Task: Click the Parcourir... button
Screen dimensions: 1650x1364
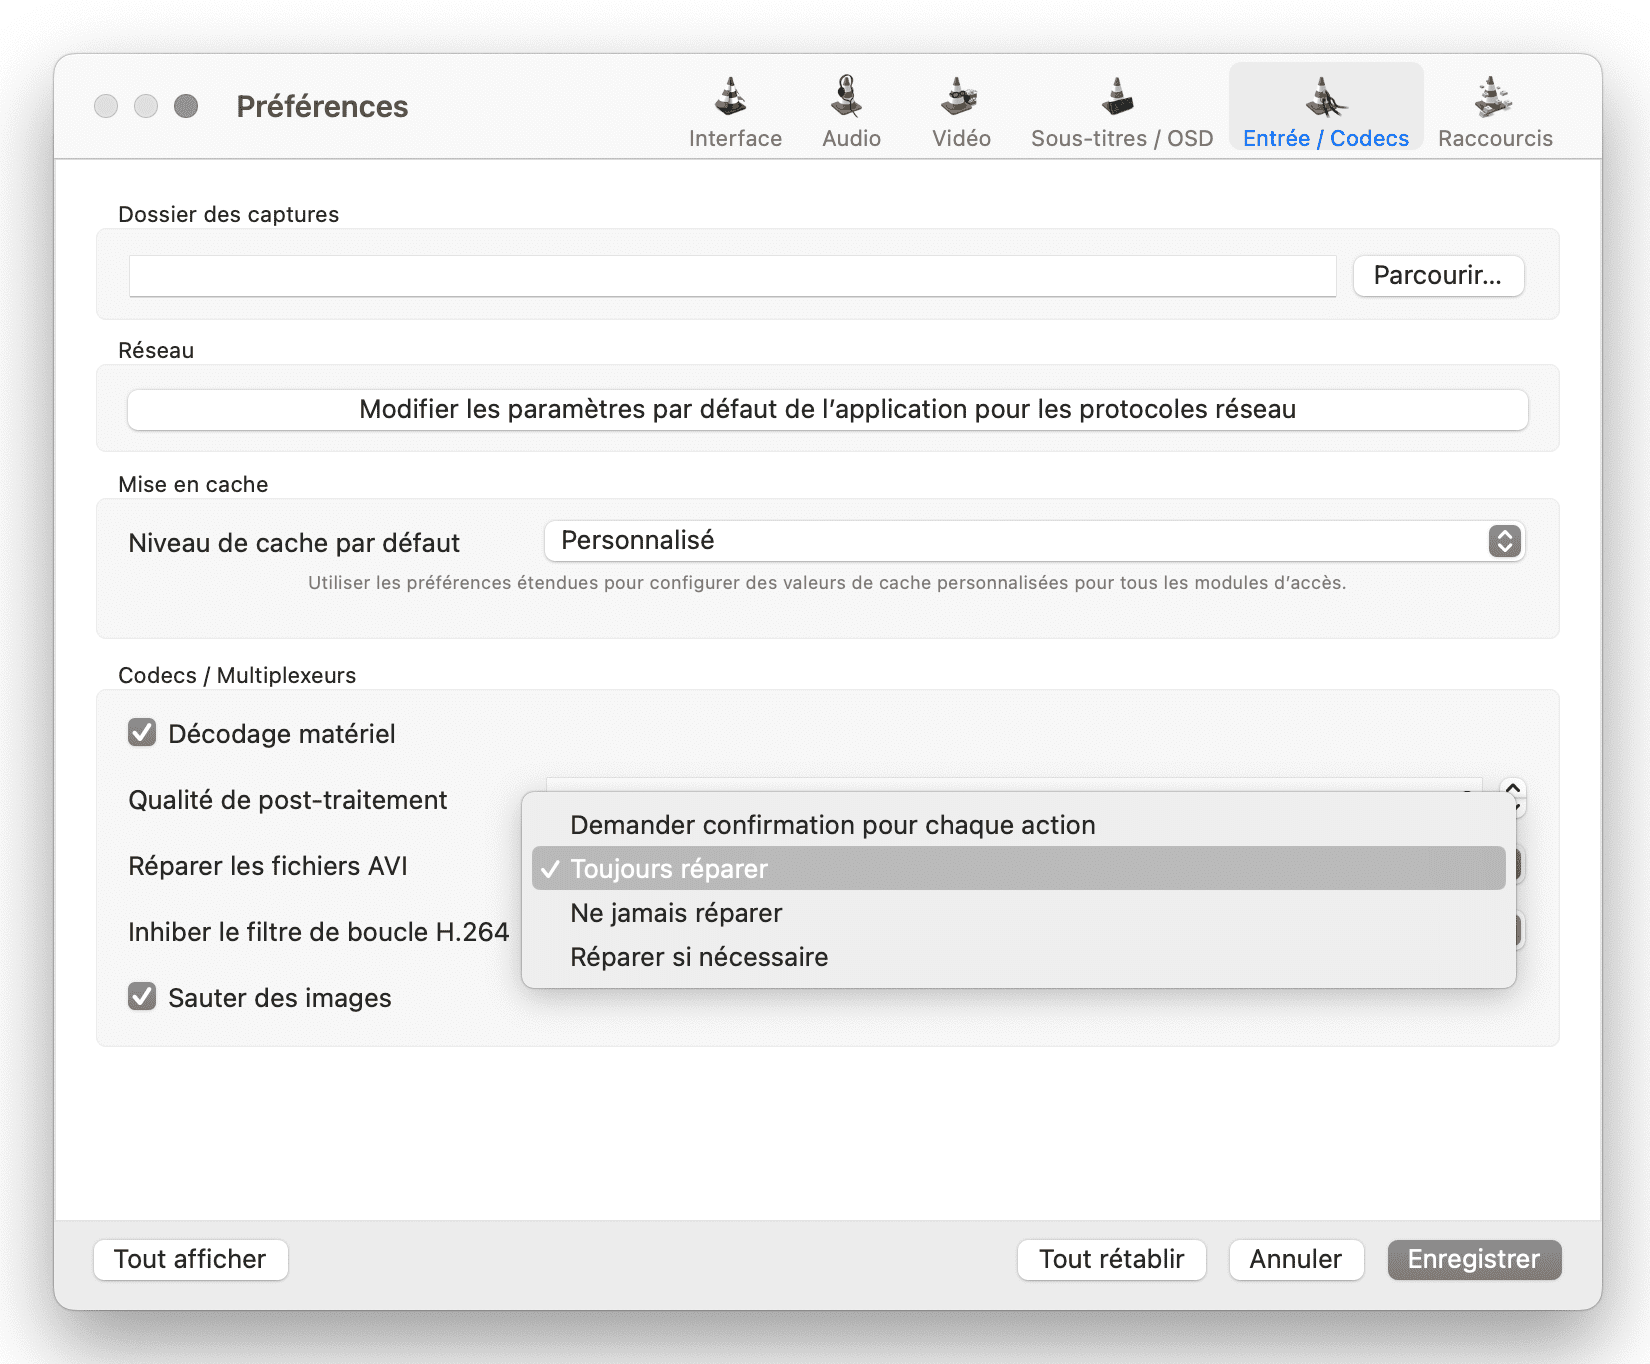Action: [1438, 276]
